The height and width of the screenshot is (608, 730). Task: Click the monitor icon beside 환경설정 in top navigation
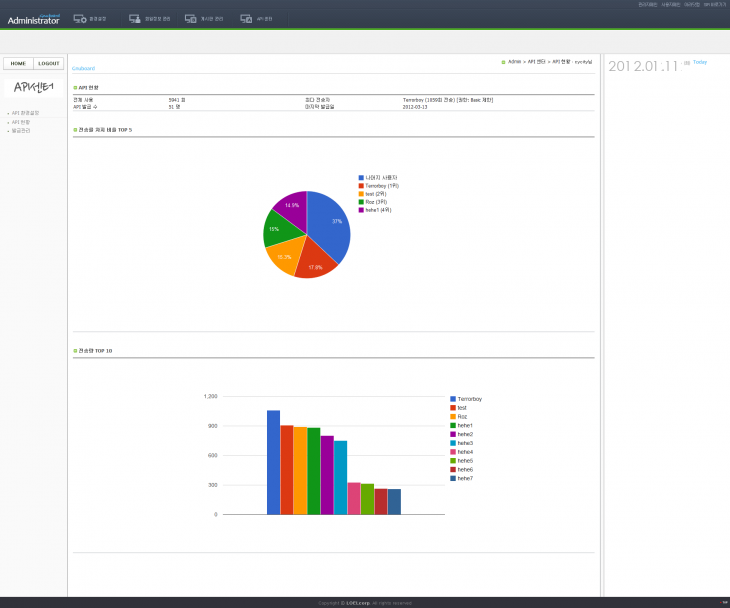[x=79, y=19]
